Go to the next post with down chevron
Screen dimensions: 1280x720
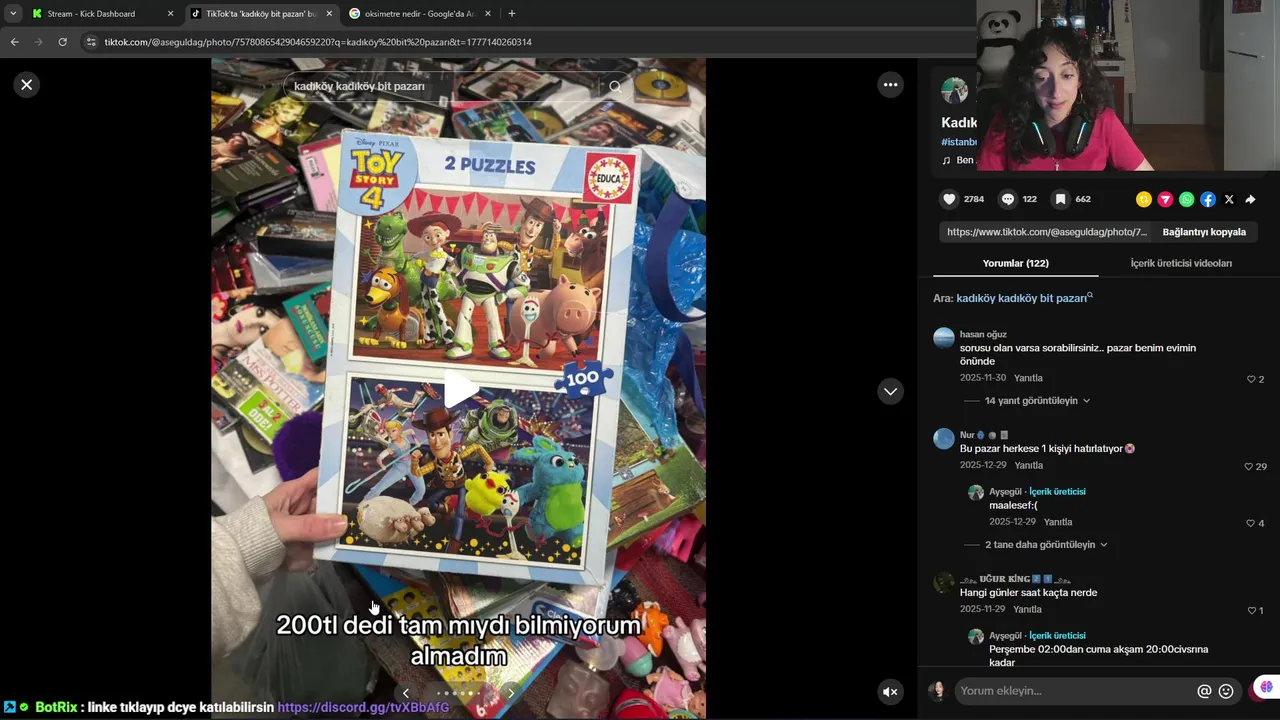tap(890, 391)
